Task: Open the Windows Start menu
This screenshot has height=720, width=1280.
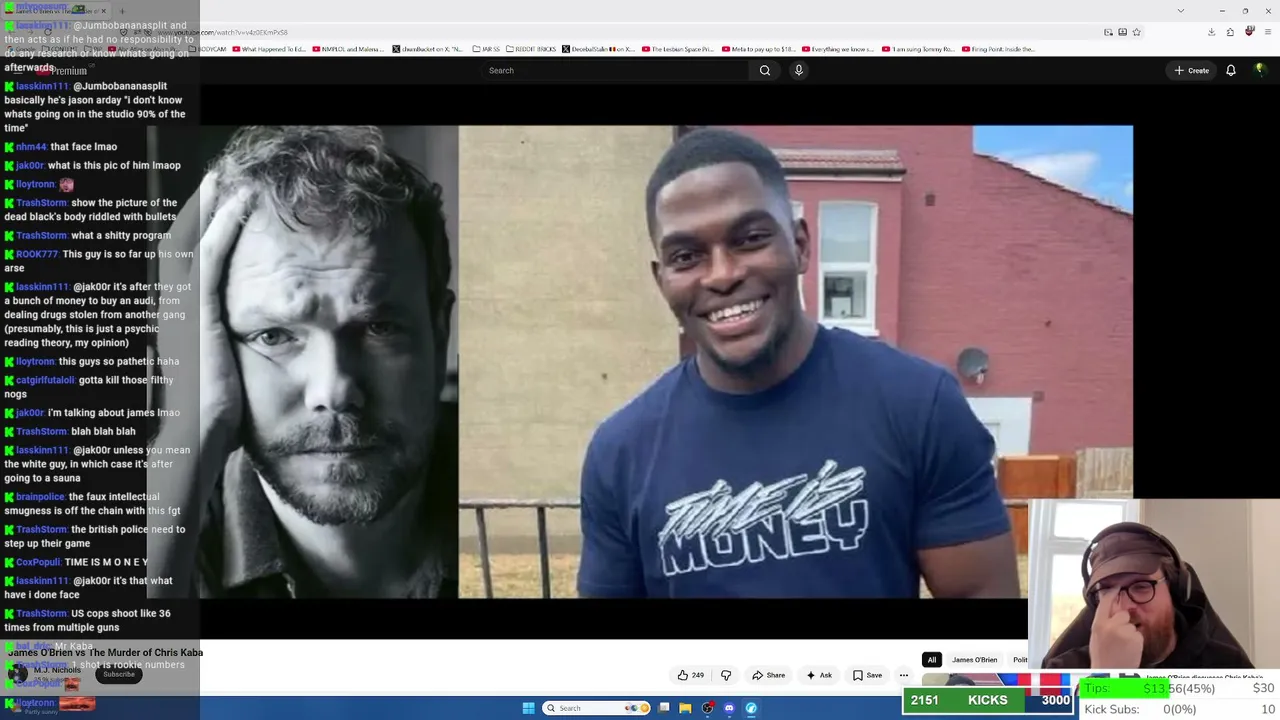Action: coord(528,708)
